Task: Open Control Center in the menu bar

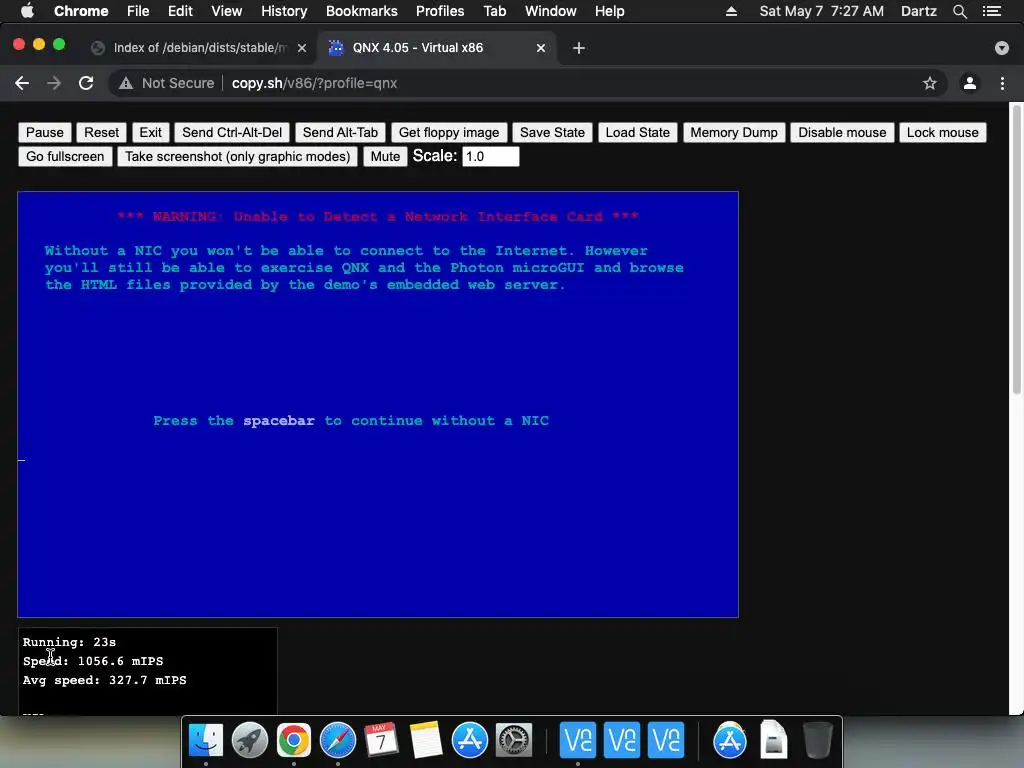Action: (992, 11)
